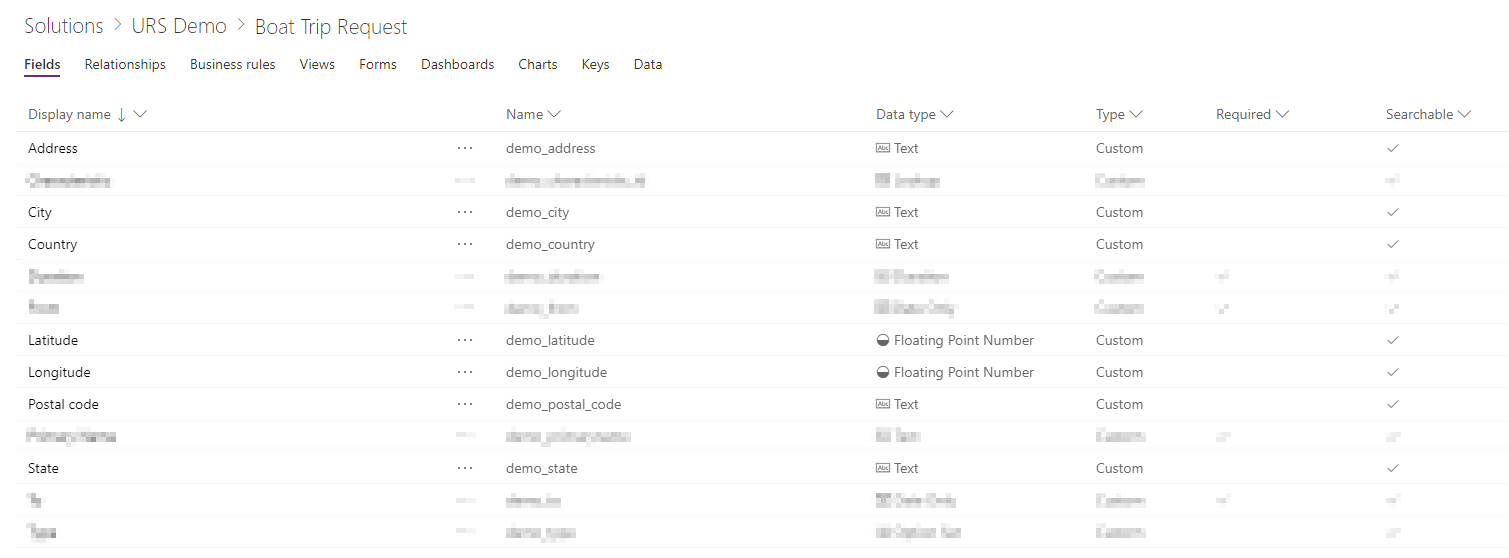1509x558 pixels.
Task: Click the Searchable checkmark in City row
Action: [1393, 212]
